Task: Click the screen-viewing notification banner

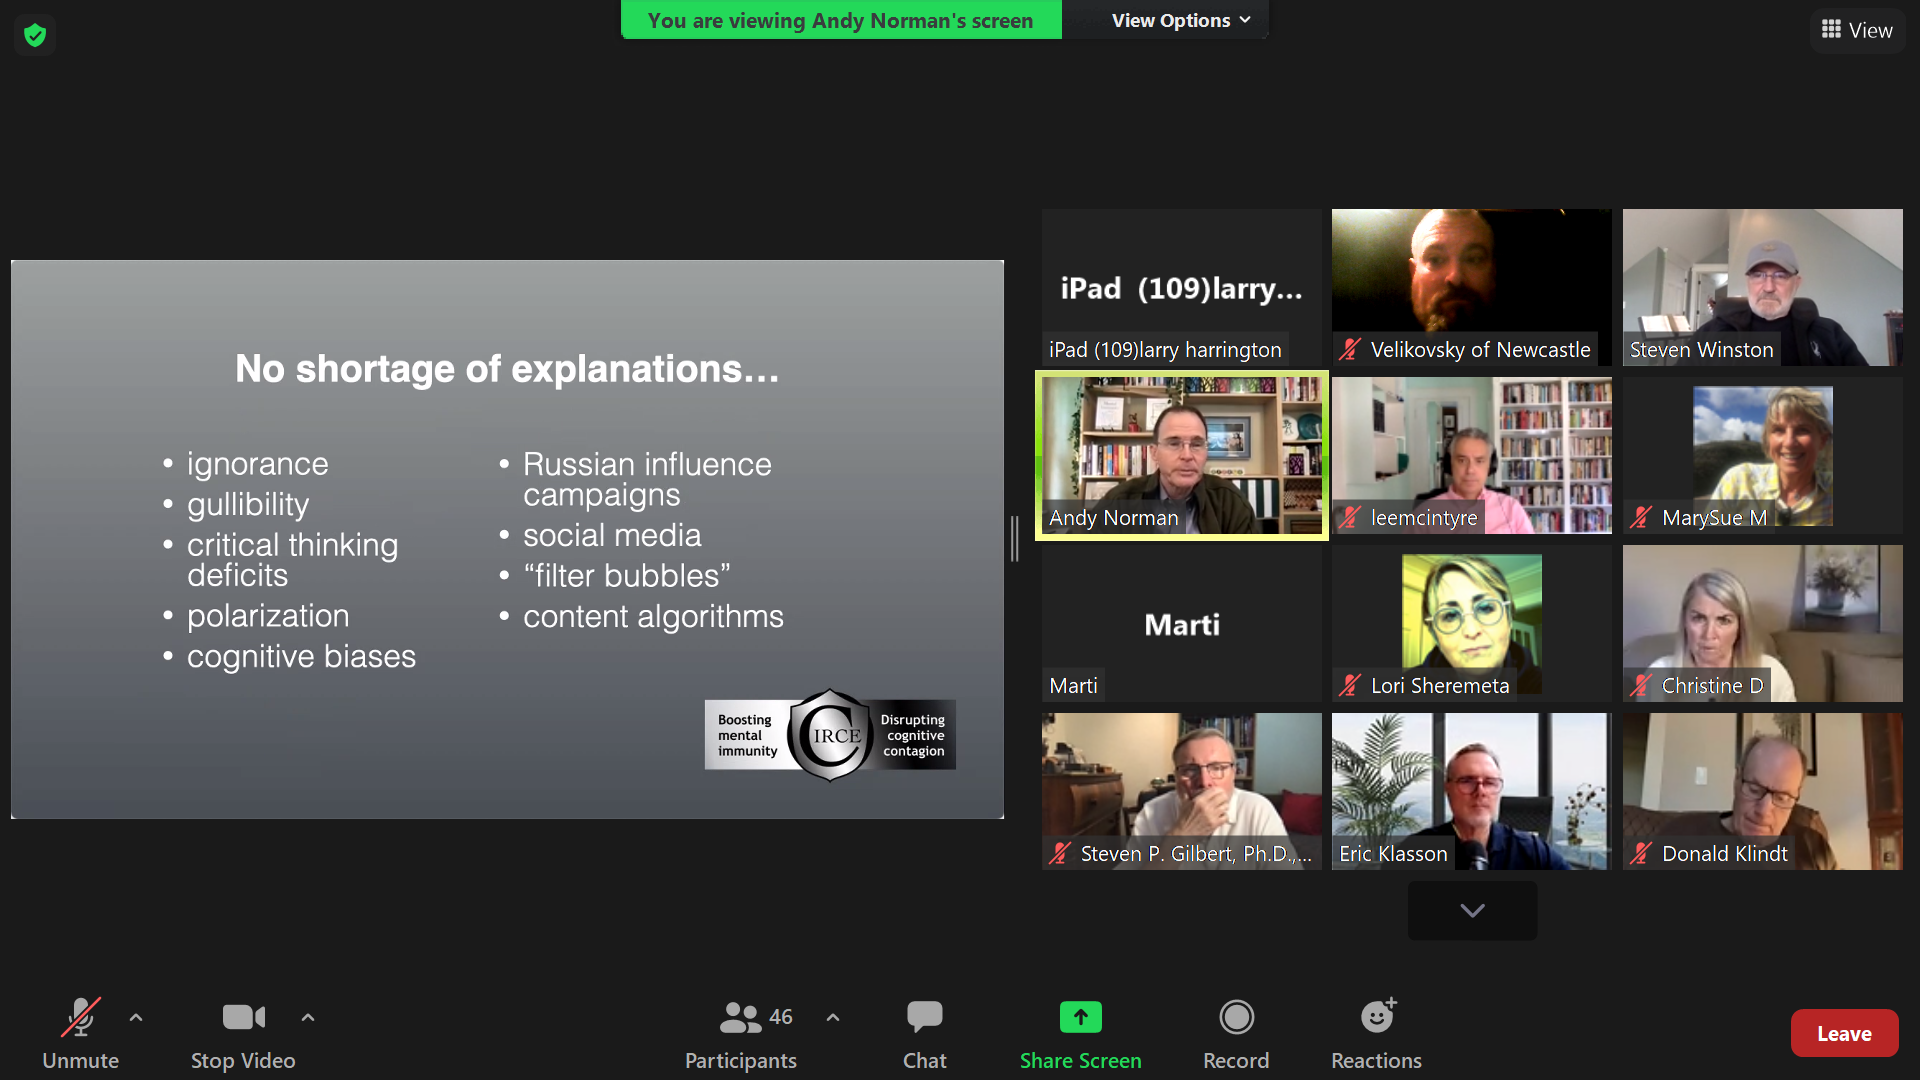Action: [x=840, y=20]
